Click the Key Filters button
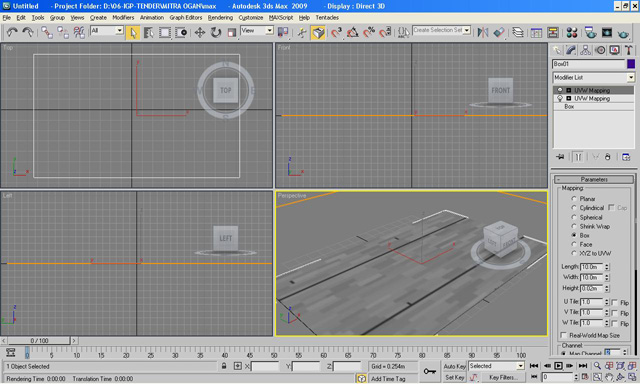The width and height of the screenshot is (640, 384). tap(503, 377)
